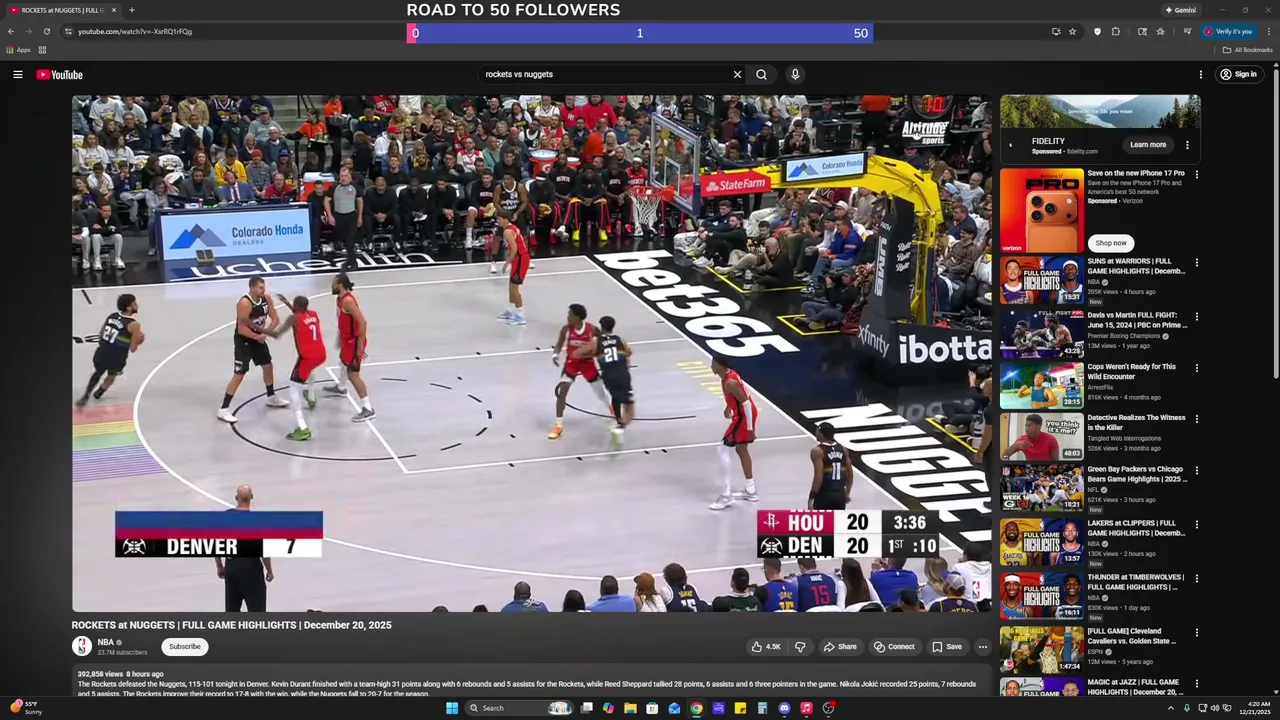Open more actions ellipsis under the video
This screenshot has height=720, width=1280.
[x=982, y=647]
